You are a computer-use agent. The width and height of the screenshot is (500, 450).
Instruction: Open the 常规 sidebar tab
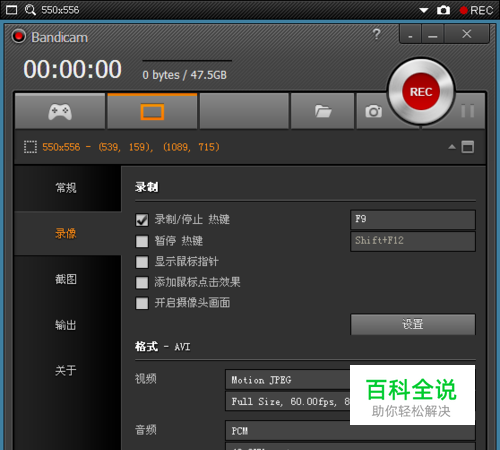coord(68,188)
